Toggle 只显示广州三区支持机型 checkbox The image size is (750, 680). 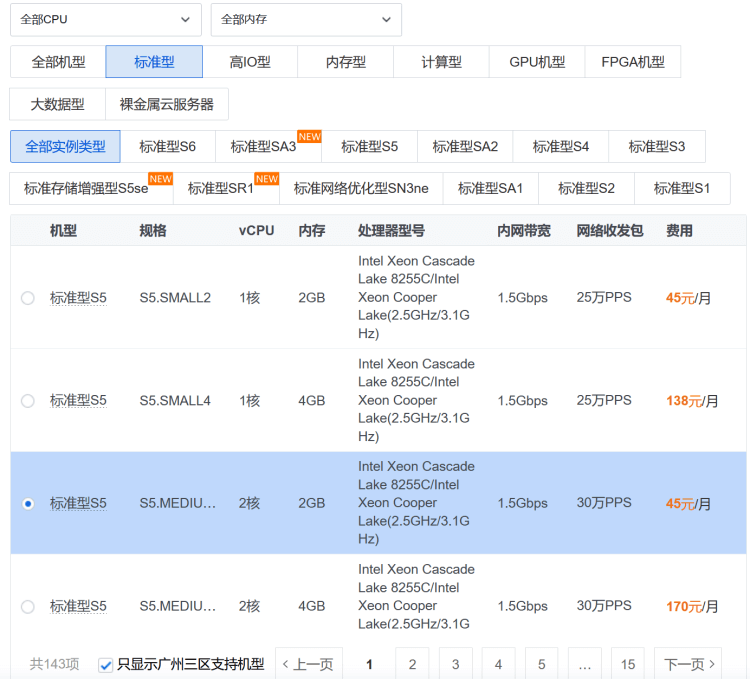point(105,665)
